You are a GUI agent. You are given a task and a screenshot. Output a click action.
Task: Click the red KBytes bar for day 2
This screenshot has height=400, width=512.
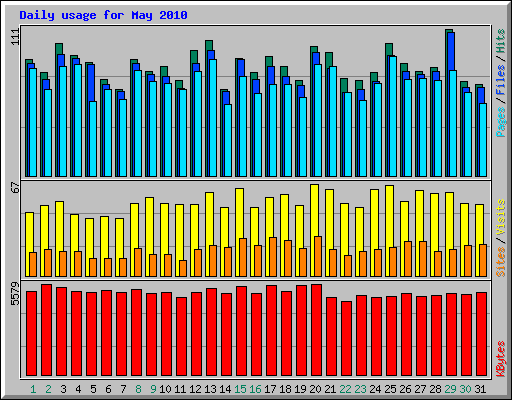(x=47, y=330)
